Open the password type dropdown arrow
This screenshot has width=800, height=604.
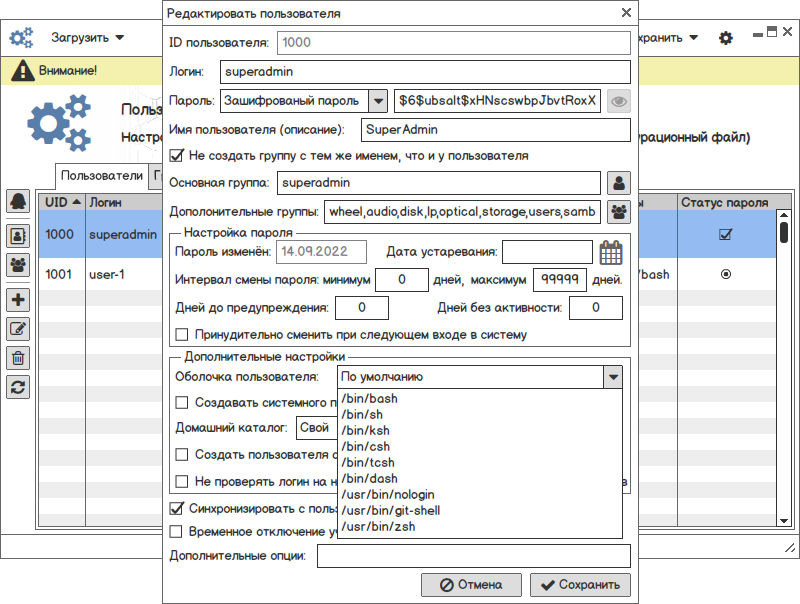click(378, 101)
